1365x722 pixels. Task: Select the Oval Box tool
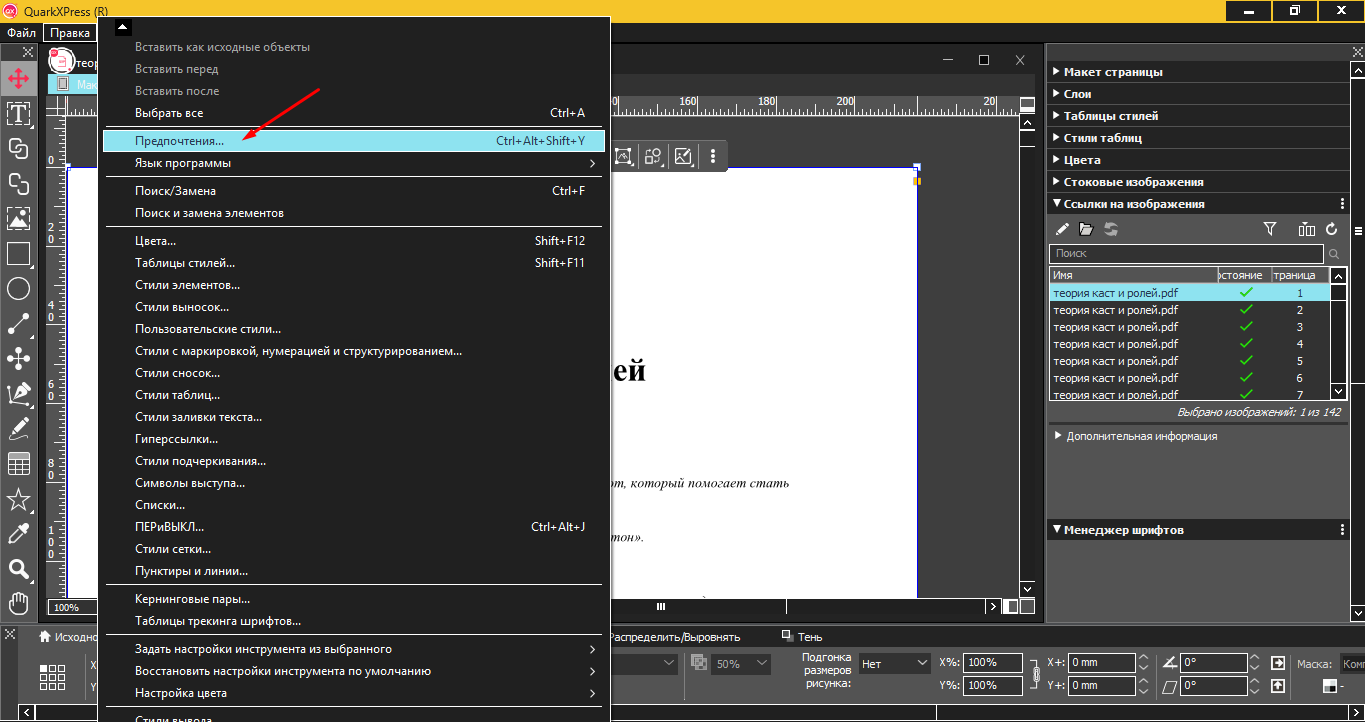(18, 289)
